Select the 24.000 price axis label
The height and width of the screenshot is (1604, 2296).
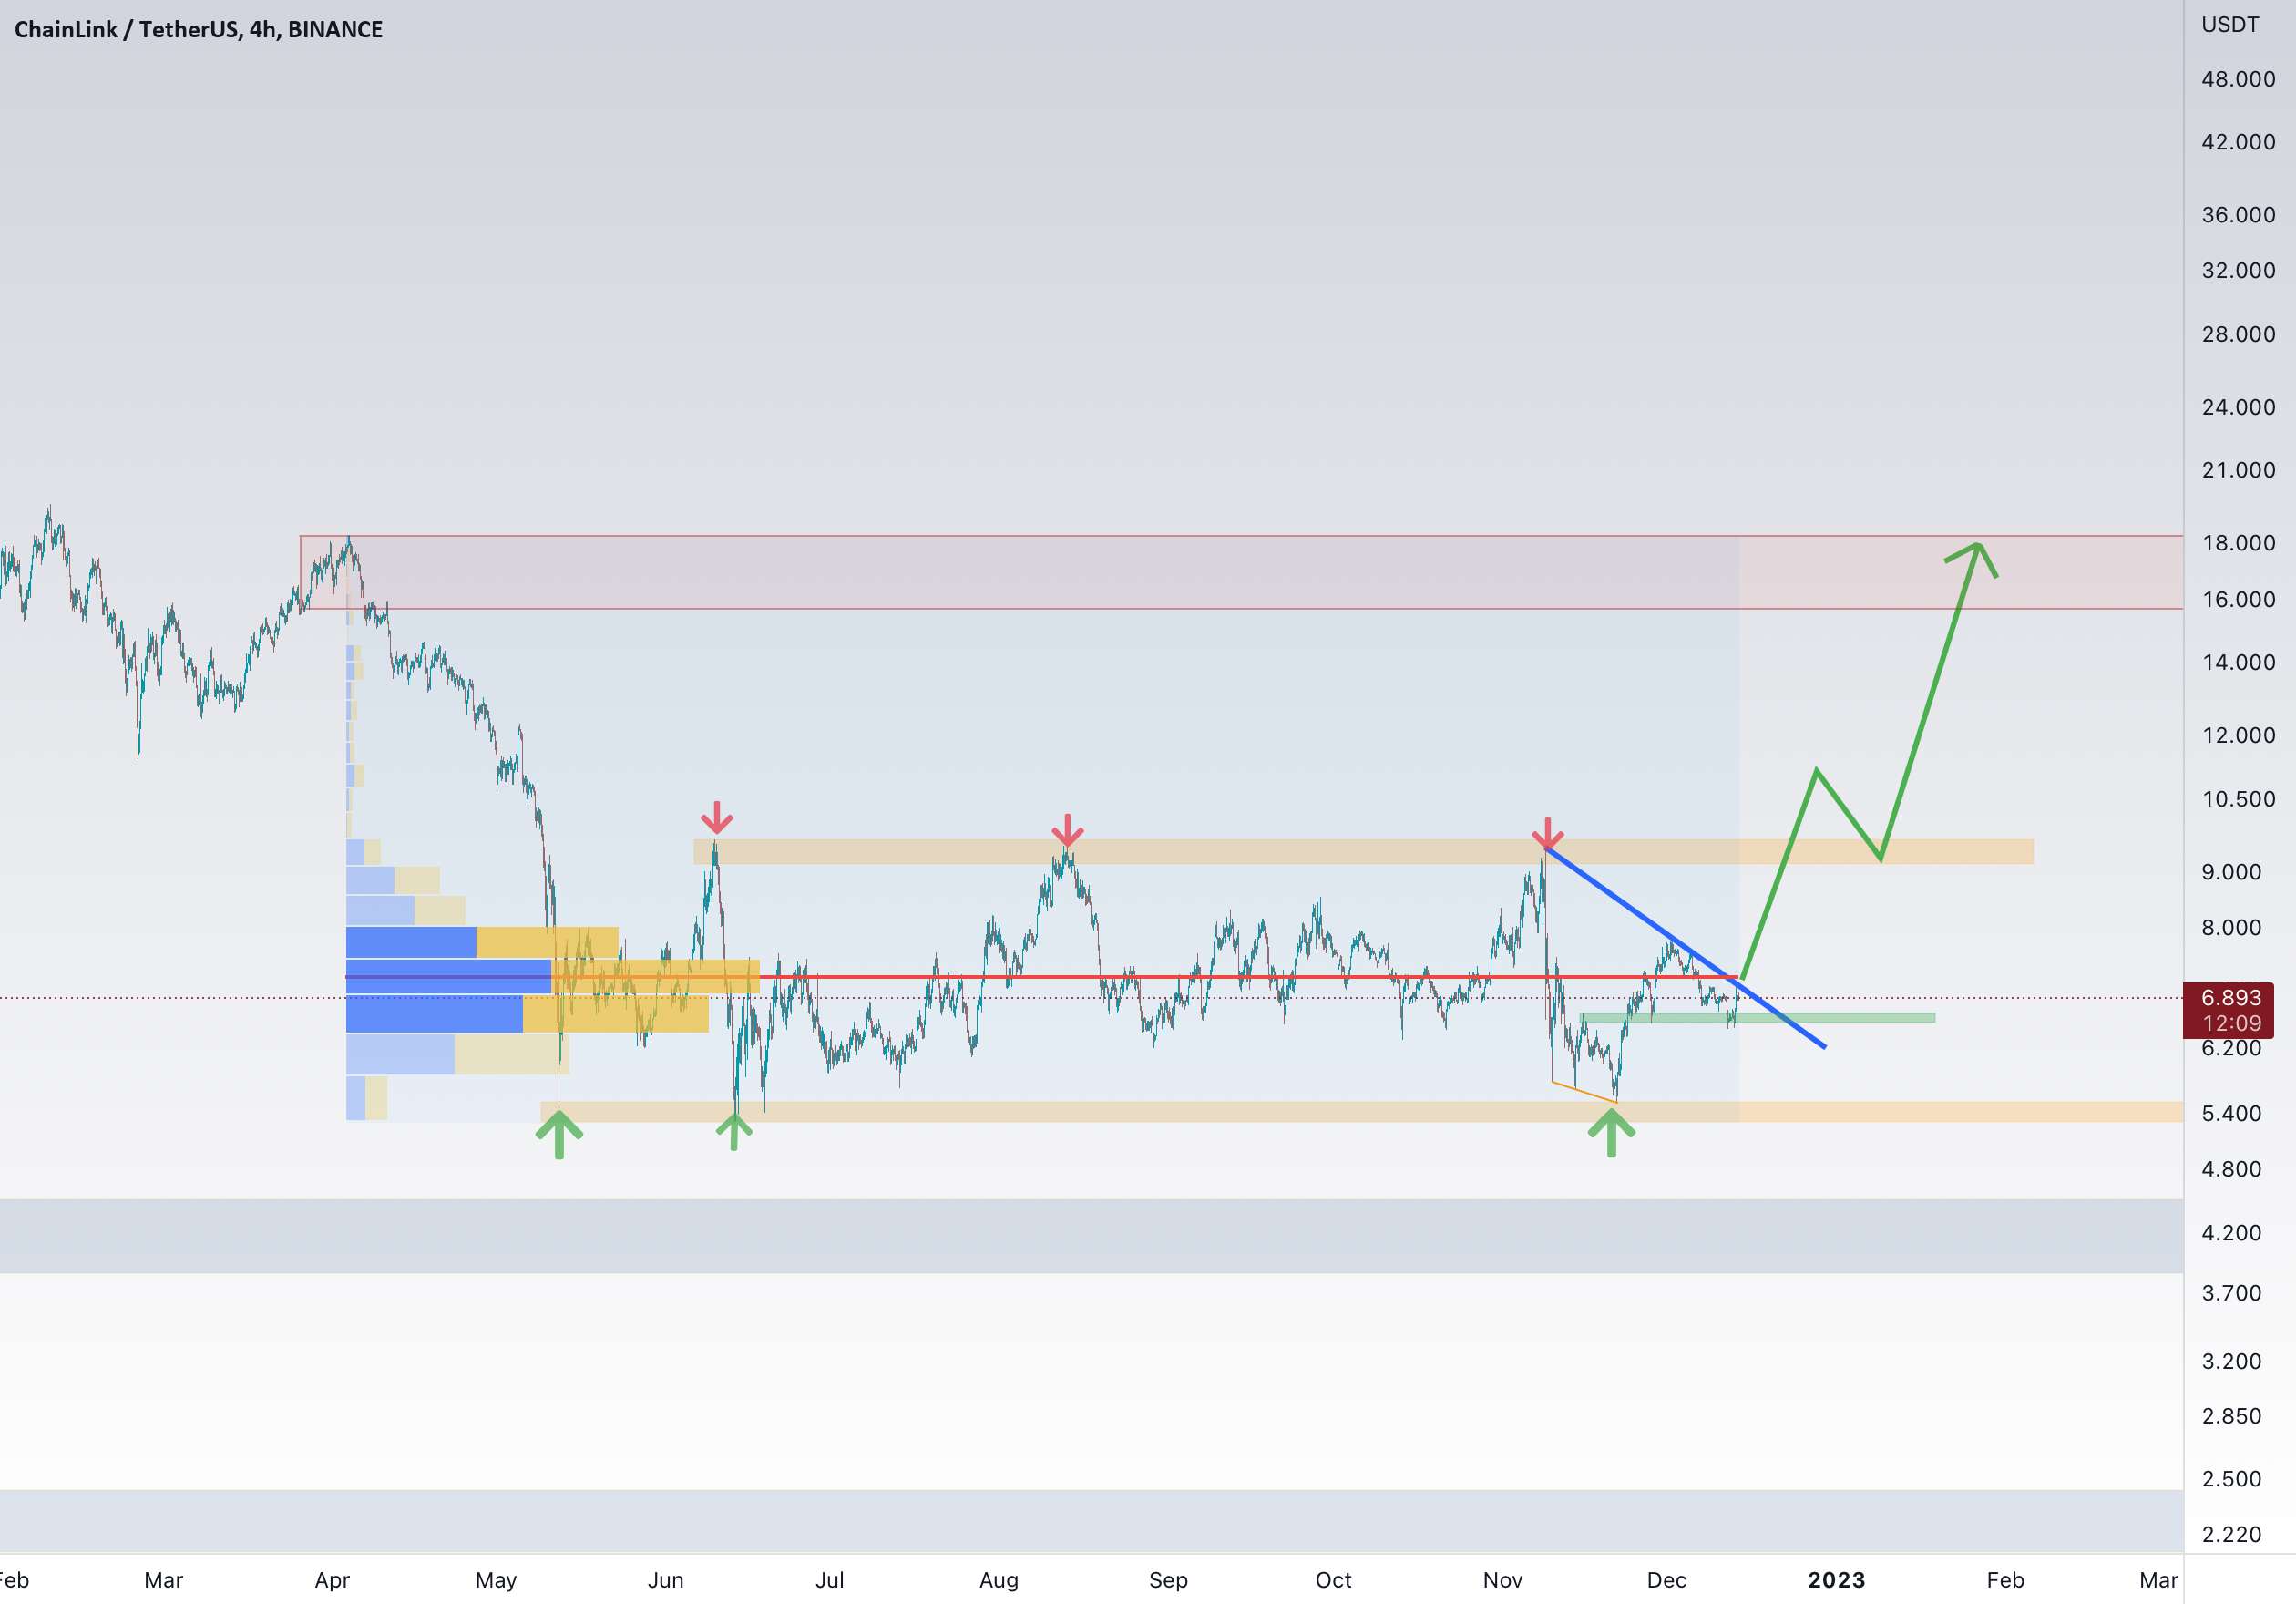(x=2237, y=407)
